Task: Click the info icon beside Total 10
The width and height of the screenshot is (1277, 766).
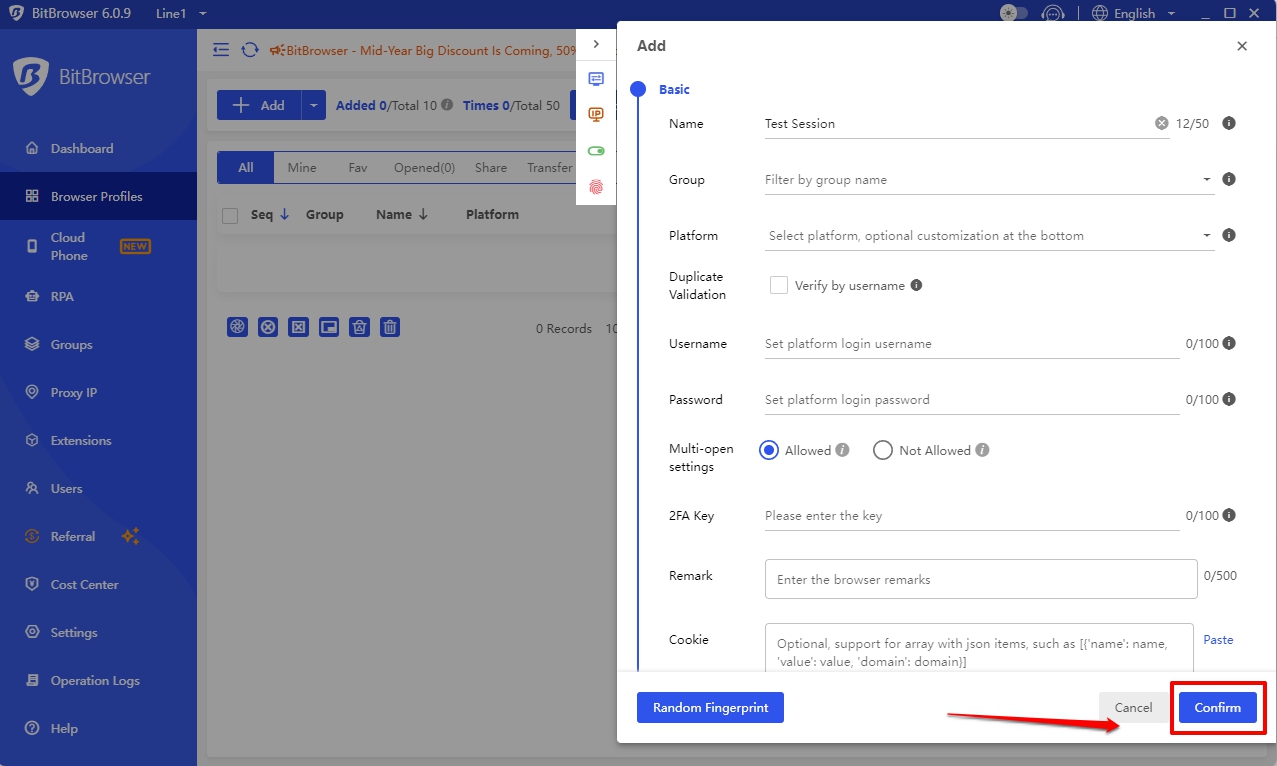Action: tap(447, 105)
